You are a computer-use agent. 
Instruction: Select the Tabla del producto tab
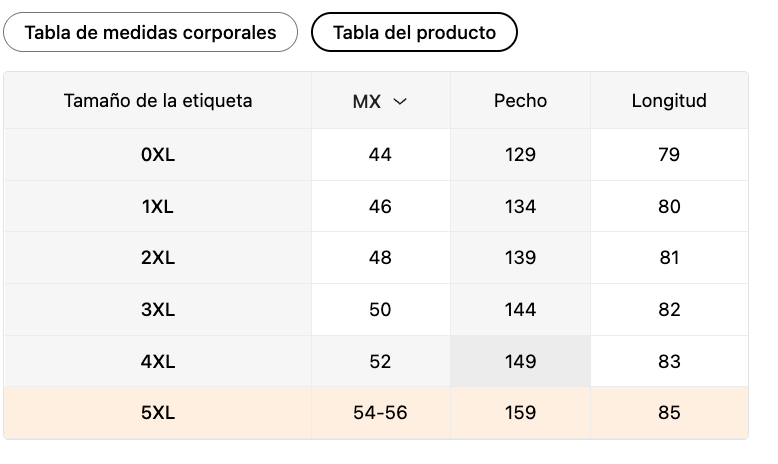pyautogui.click(x=414, y=32)
